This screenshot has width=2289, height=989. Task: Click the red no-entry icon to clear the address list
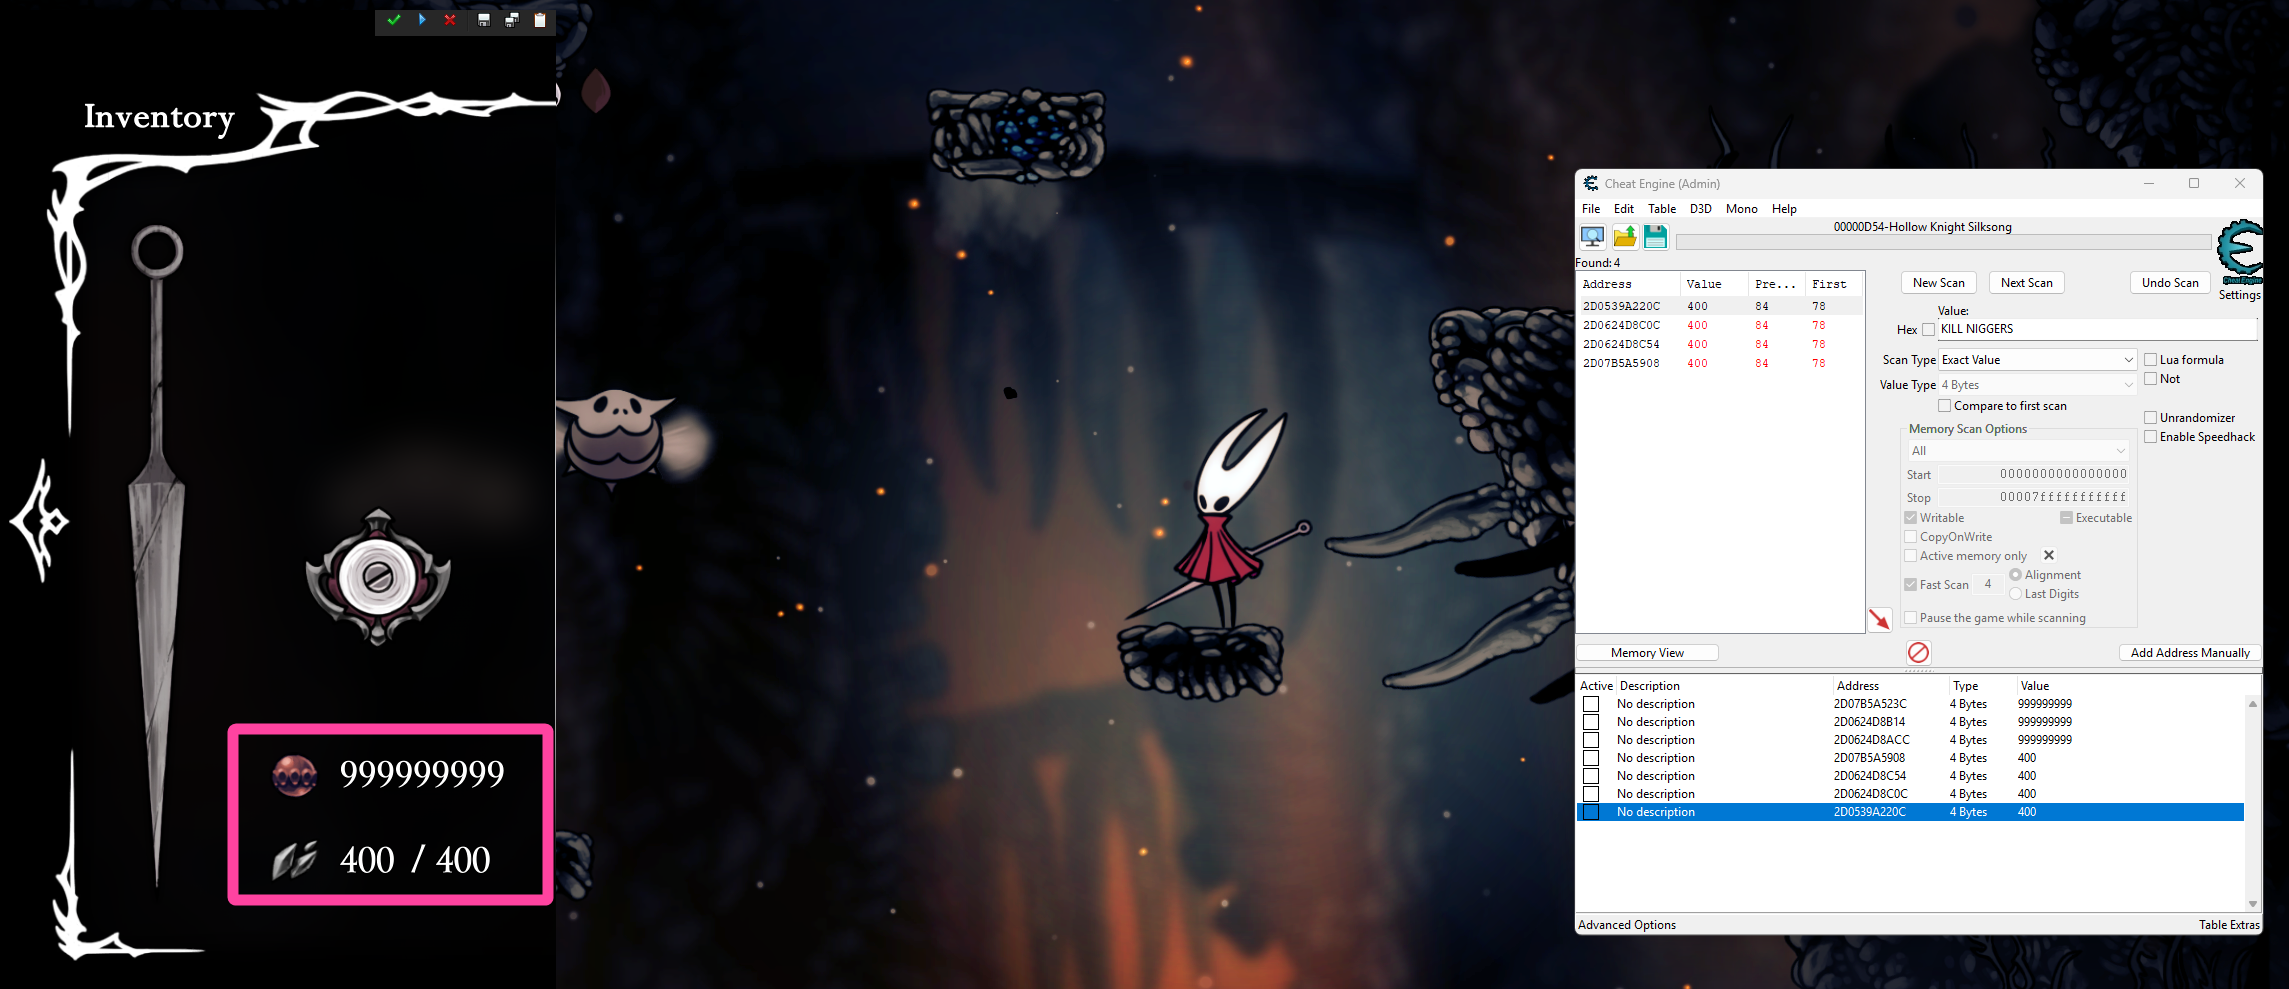tap(1918, 653)
